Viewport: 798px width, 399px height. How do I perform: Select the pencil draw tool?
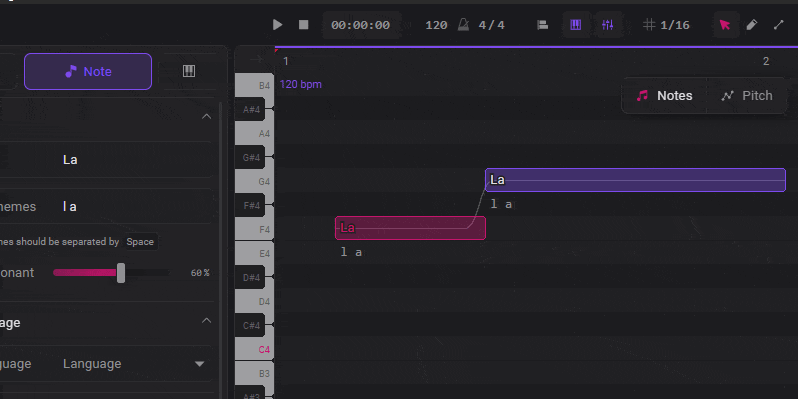tap(752, 25)
